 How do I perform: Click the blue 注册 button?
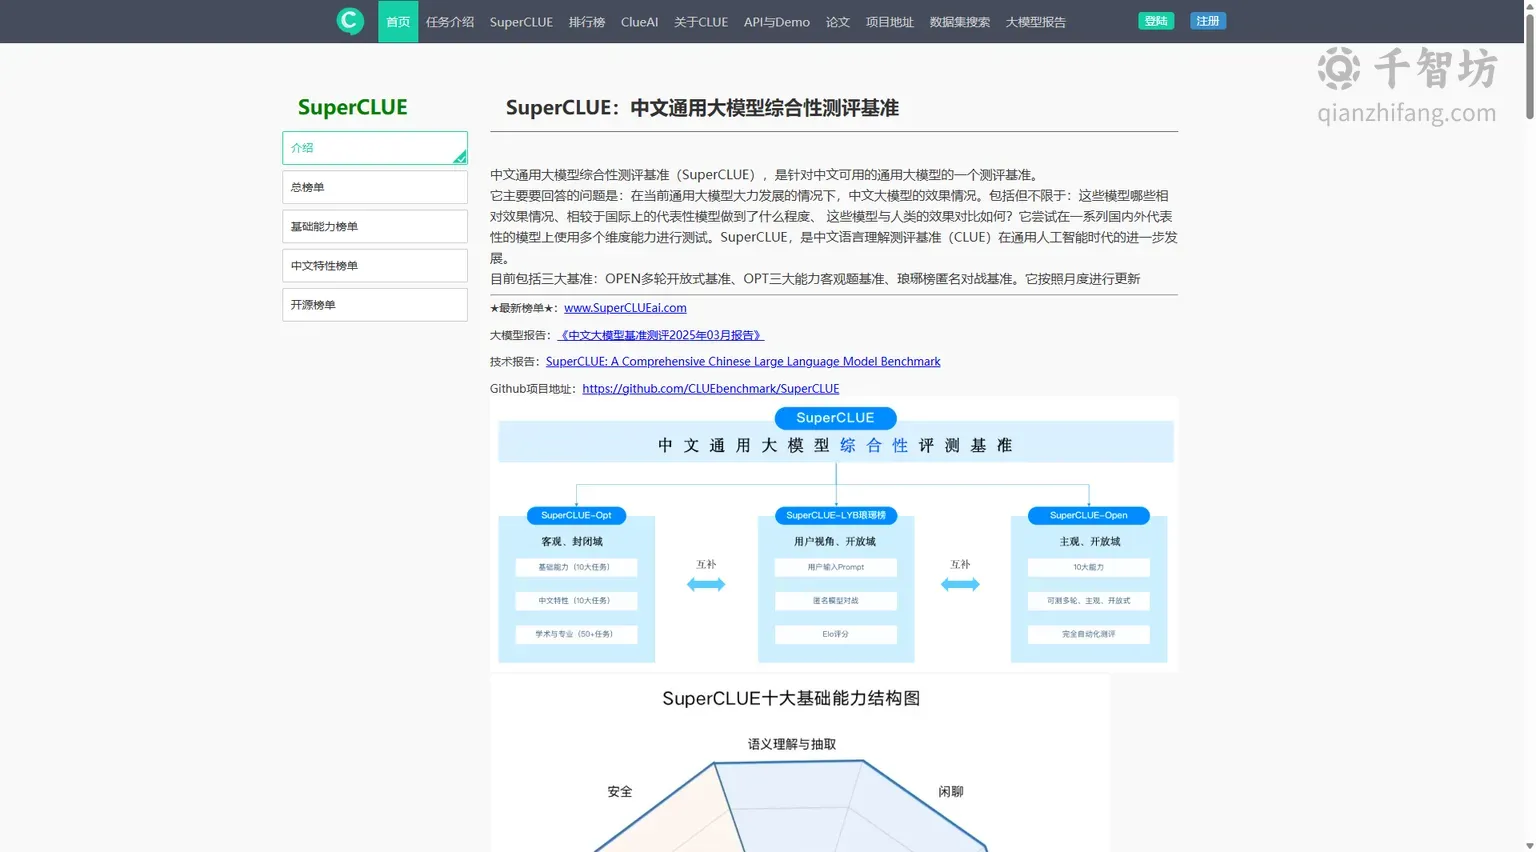(1208, 21)
